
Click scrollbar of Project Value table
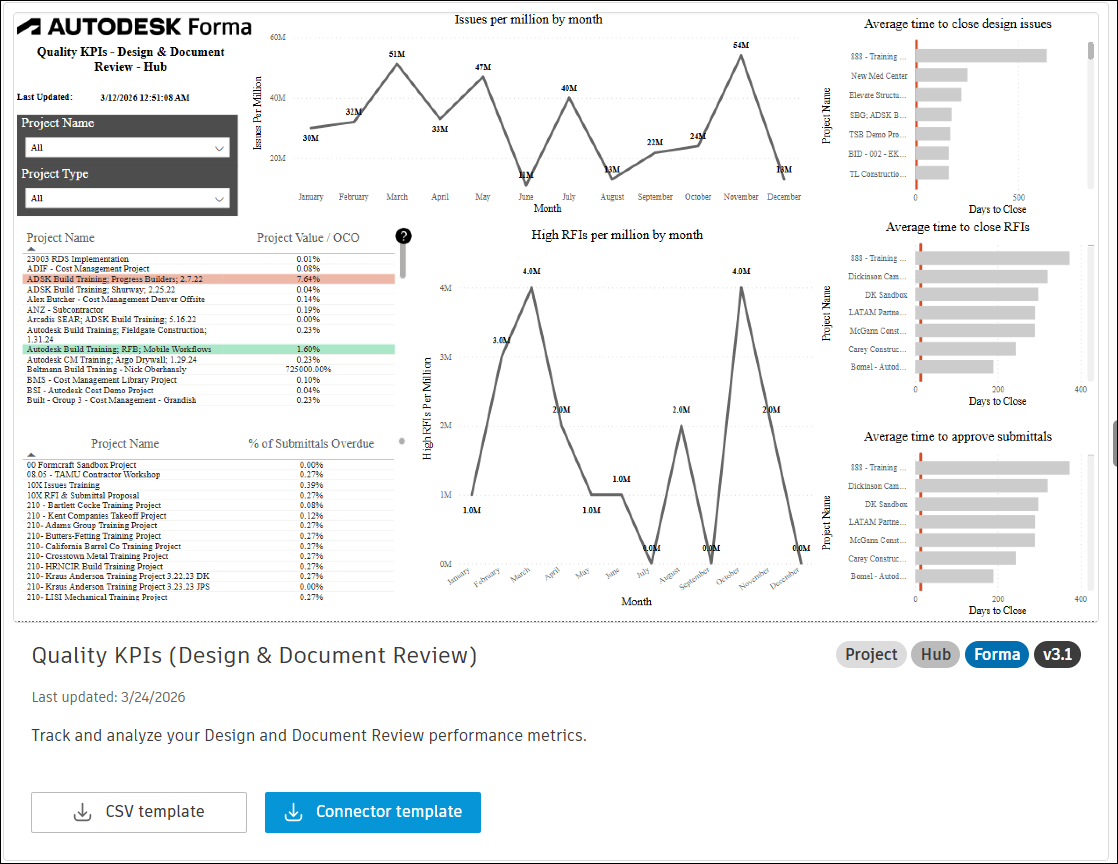[403, 262]
